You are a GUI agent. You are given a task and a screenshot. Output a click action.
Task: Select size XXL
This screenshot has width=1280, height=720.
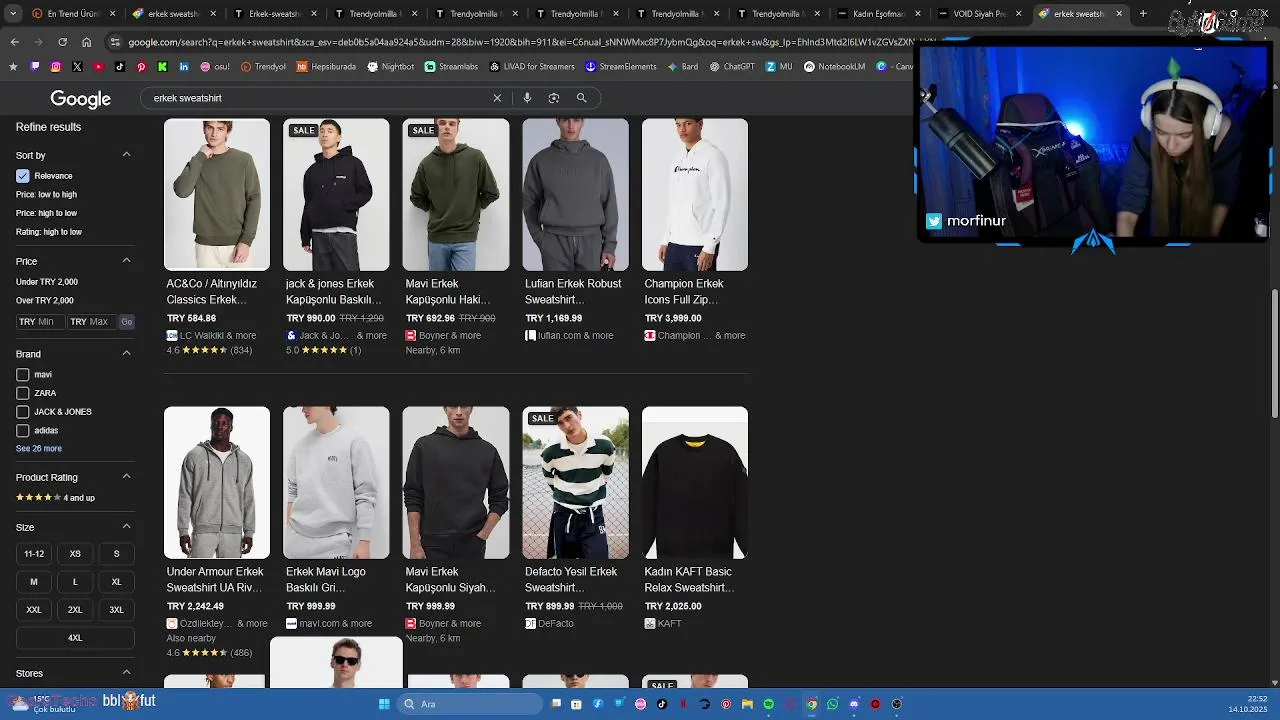click(x=34, y=610)
